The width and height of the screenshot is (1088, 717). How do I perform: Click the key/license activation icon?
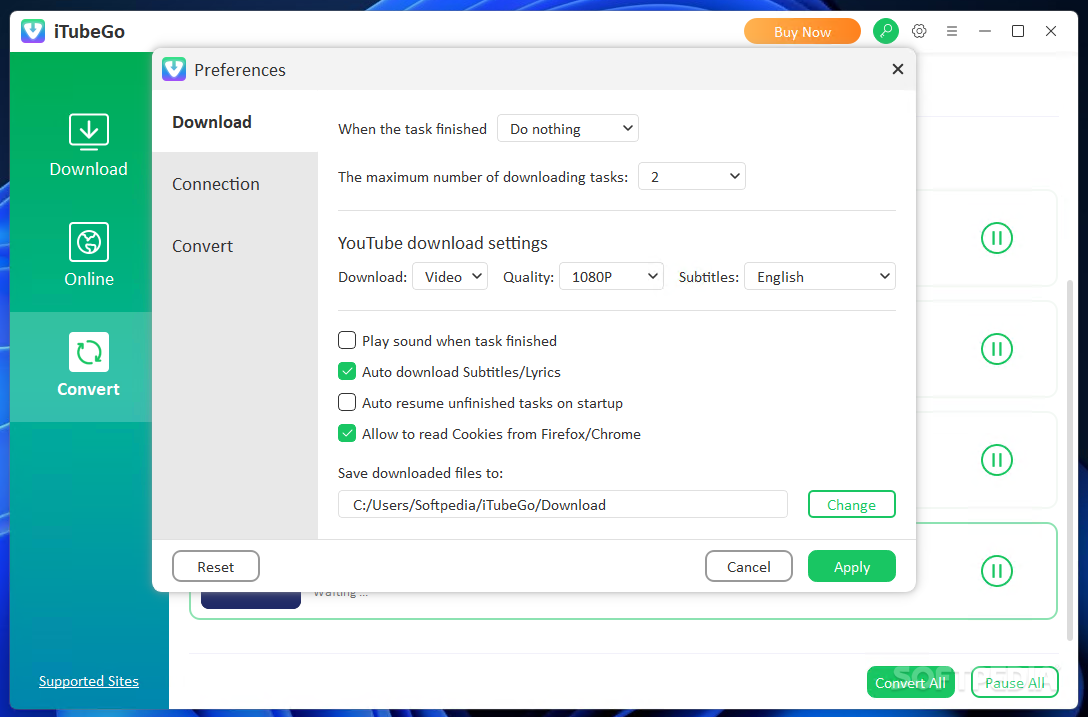886,31
